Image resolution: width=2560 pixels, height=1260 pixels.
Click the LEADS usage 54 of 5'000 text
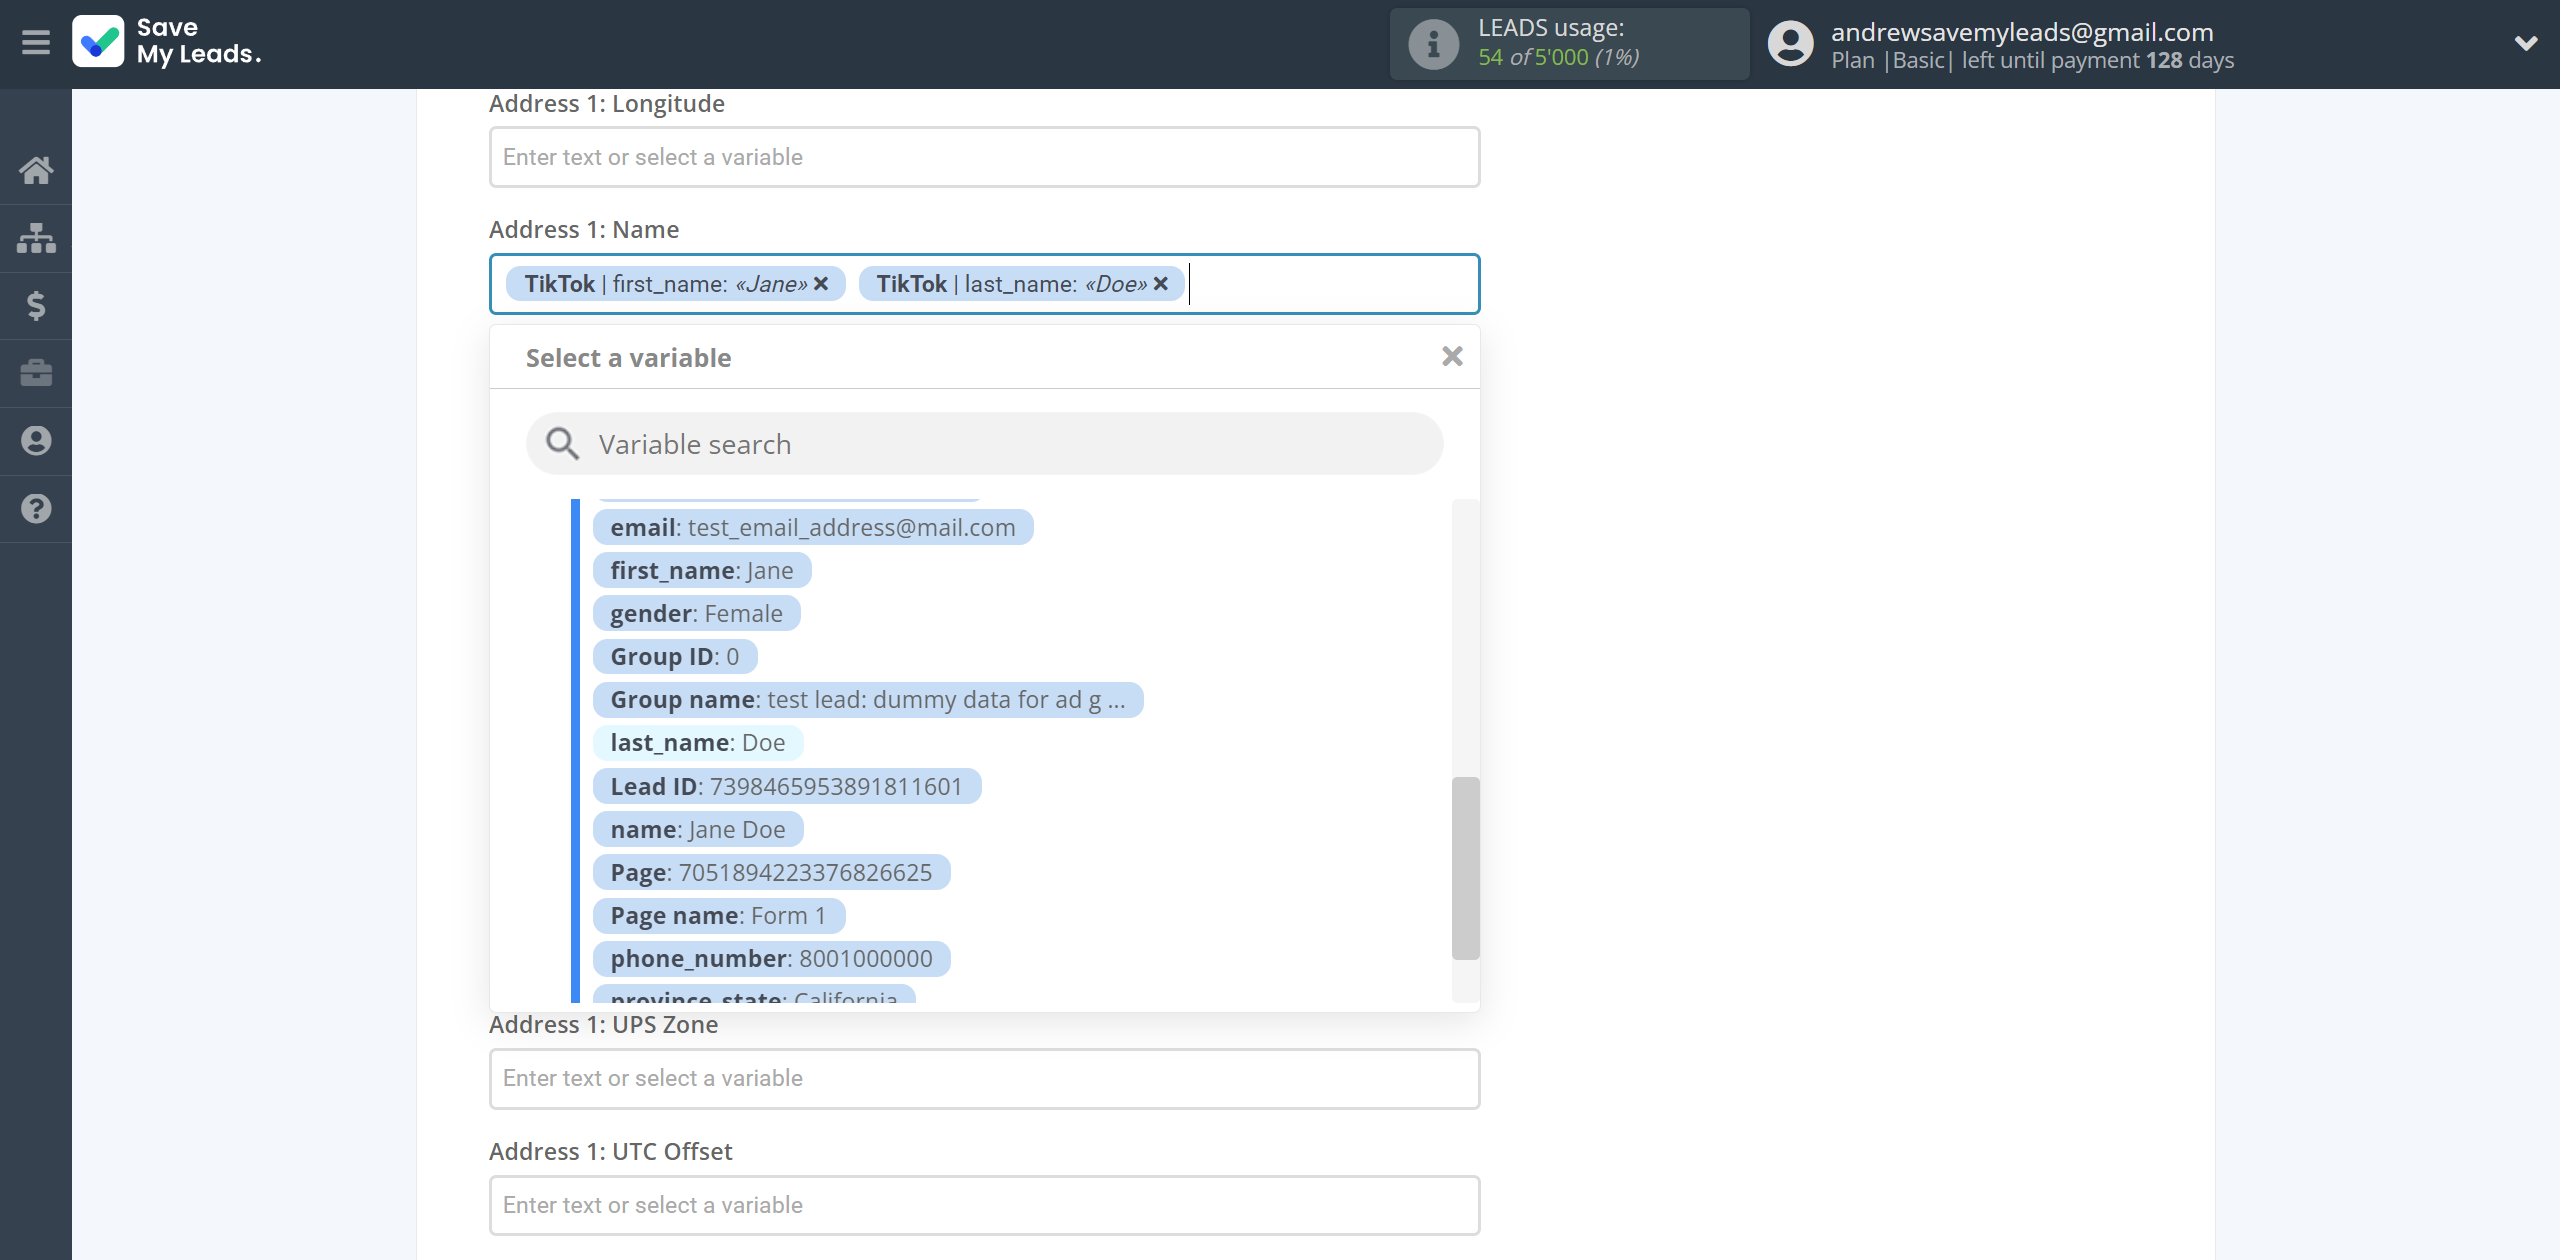(x=1558, y=58)
